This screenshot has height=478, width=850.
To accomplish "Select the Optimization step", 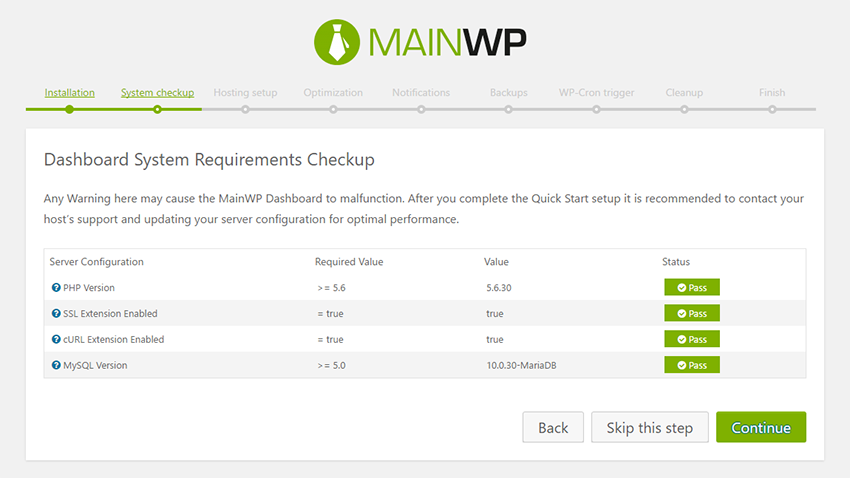I will (x=333, y=93).
